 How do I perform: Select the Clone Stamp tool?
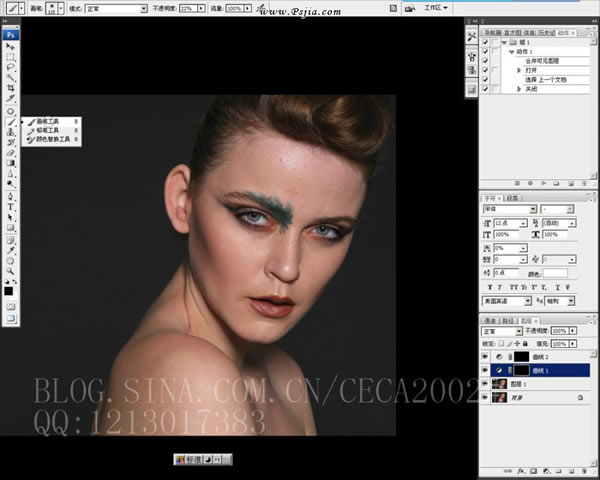tap(10, 132)
